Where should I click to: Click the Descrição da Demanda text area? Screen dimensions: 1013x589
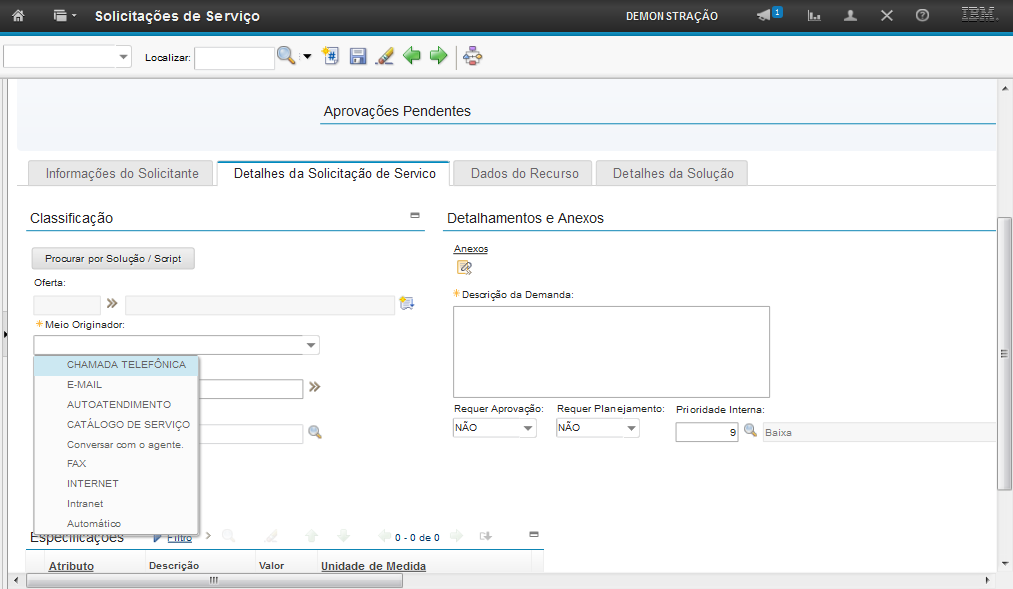(x=611, y=352)
